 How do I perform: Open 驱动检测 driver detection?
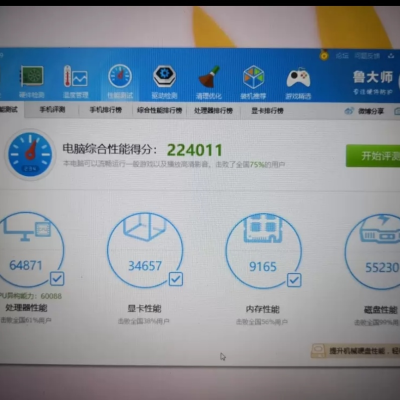164,82
